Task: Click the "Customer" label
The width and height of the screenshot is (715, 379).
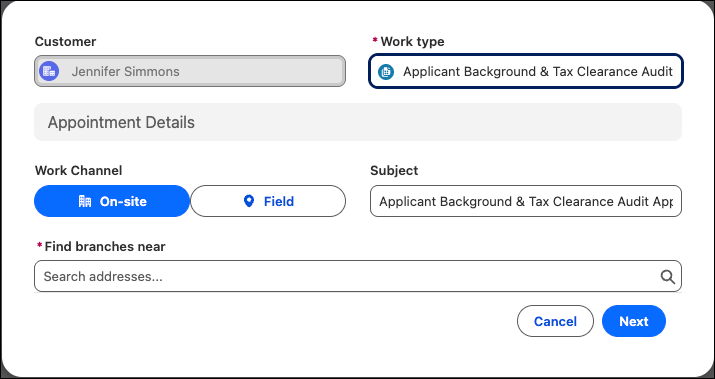Action: point(66,42)
